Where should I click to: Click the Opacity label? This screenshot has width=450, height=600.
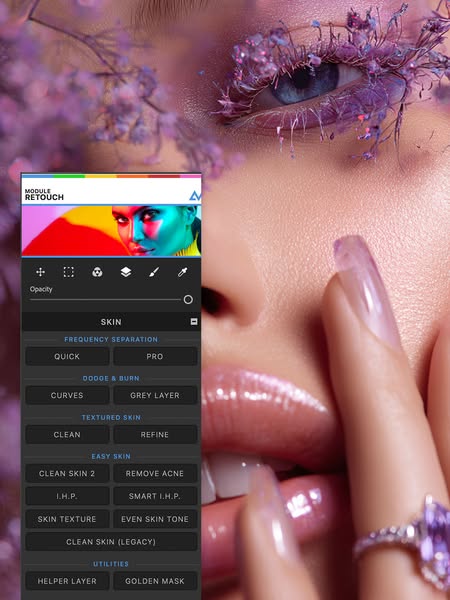point(41,289)
